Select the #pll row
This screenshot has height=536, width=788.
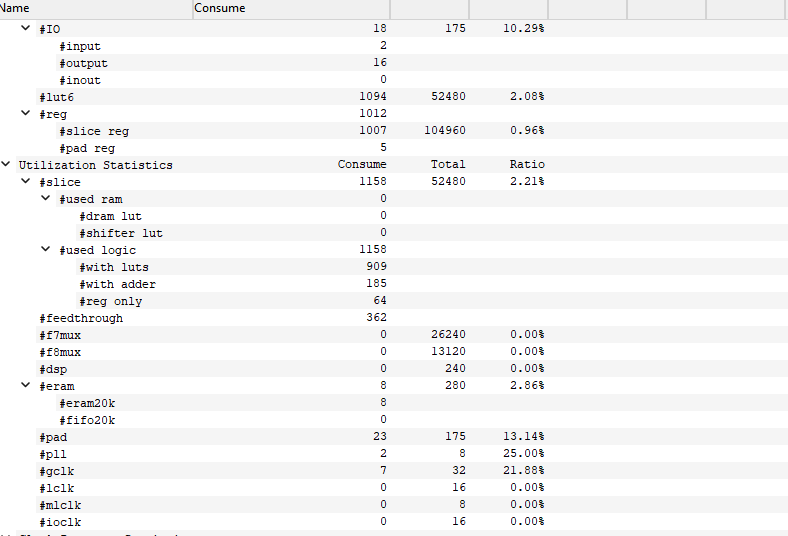tap(53, 454)
